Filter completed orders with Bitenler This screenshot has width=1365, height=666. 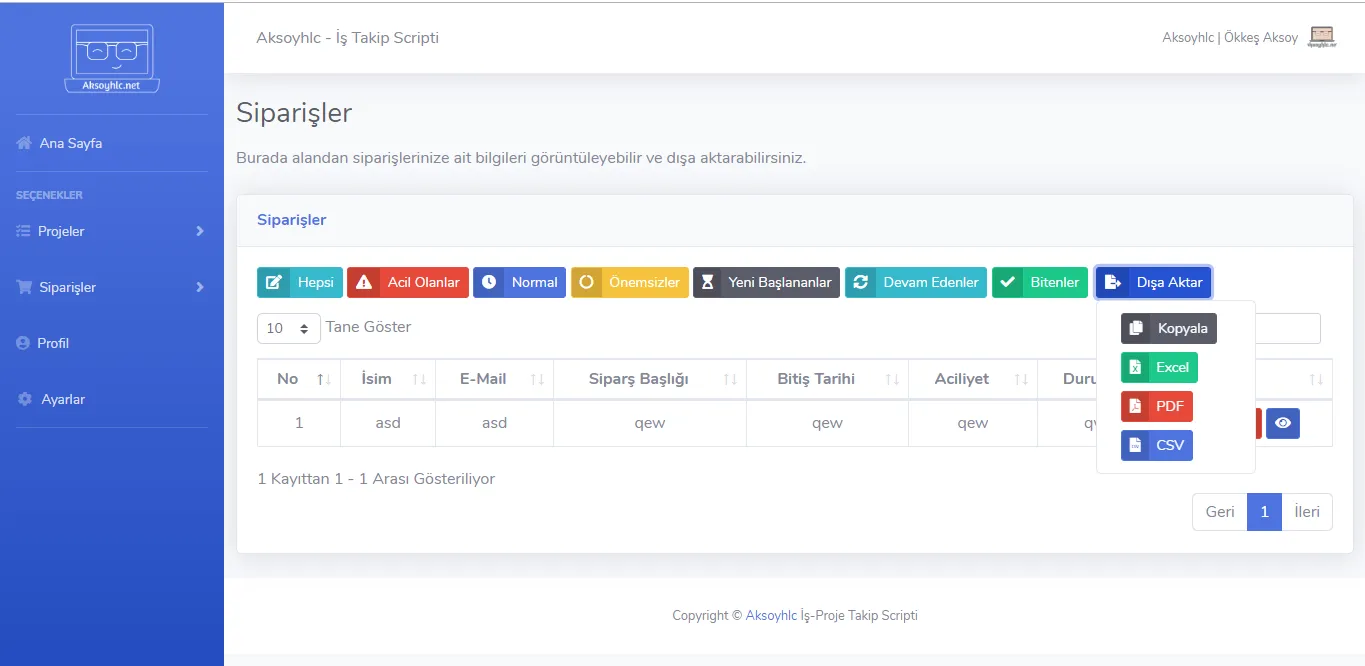[x=1040, y=282]
